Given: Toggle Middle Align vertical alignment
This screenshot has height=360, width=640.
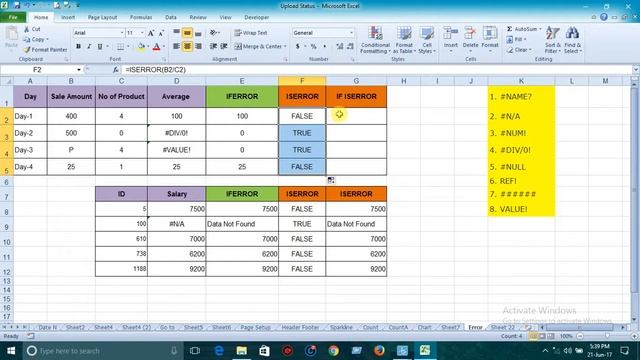Looking at the screenshot, I should (x=187, y=33).
